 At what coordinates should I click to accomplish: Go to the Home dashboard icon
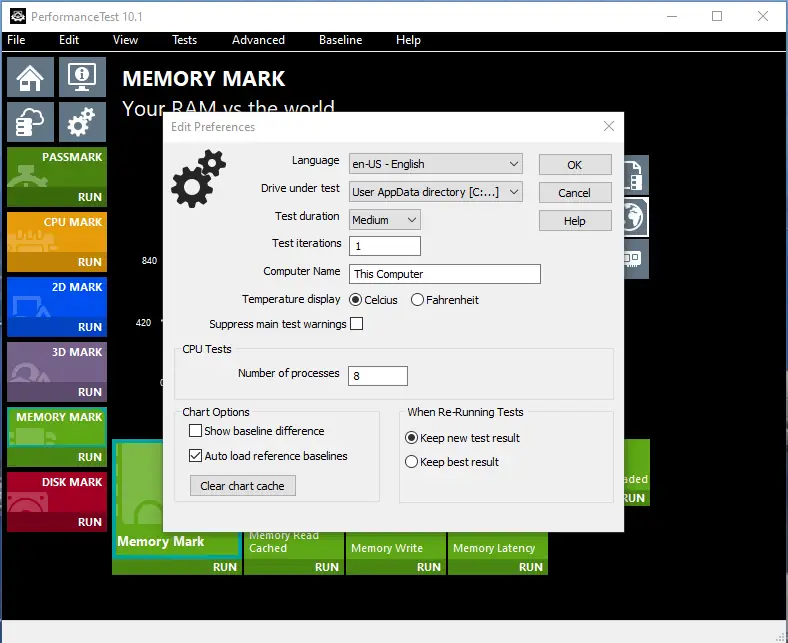coord(30,77)
